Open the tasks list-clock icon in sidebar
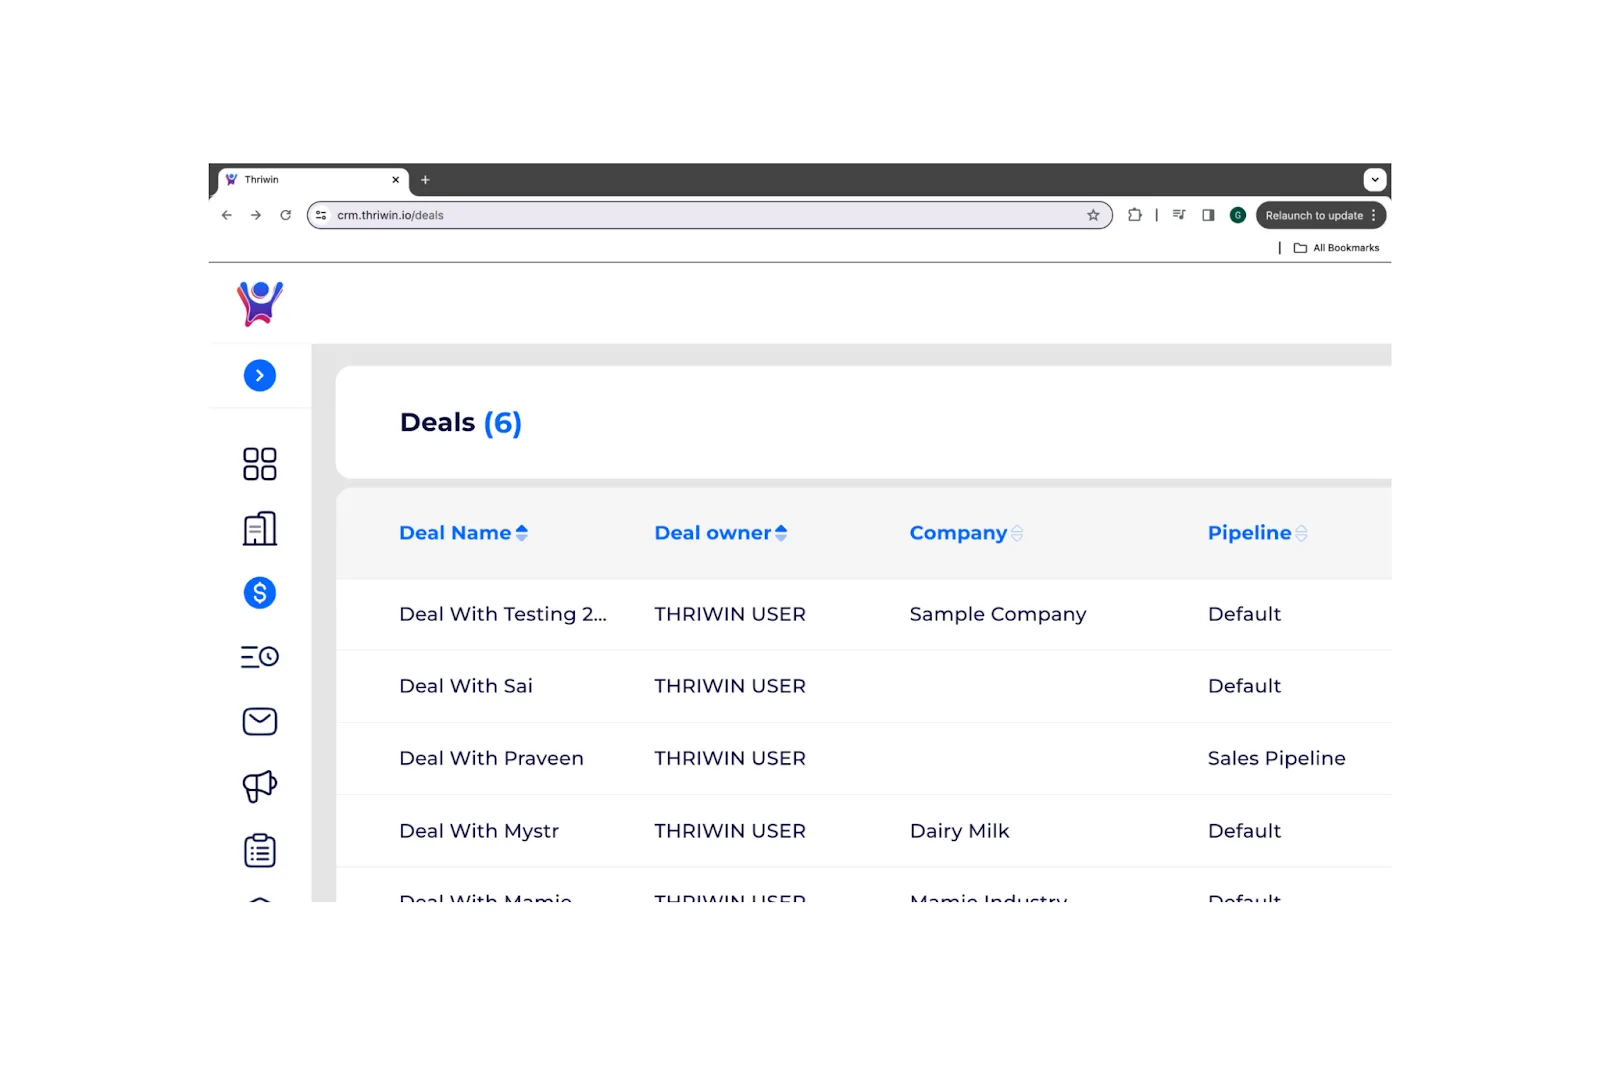1600x1066 pixels. (260, 657)
